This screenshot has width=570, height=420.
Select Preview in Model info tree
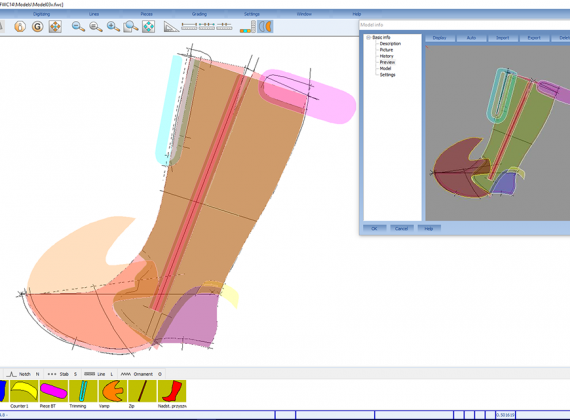[387, 62]
